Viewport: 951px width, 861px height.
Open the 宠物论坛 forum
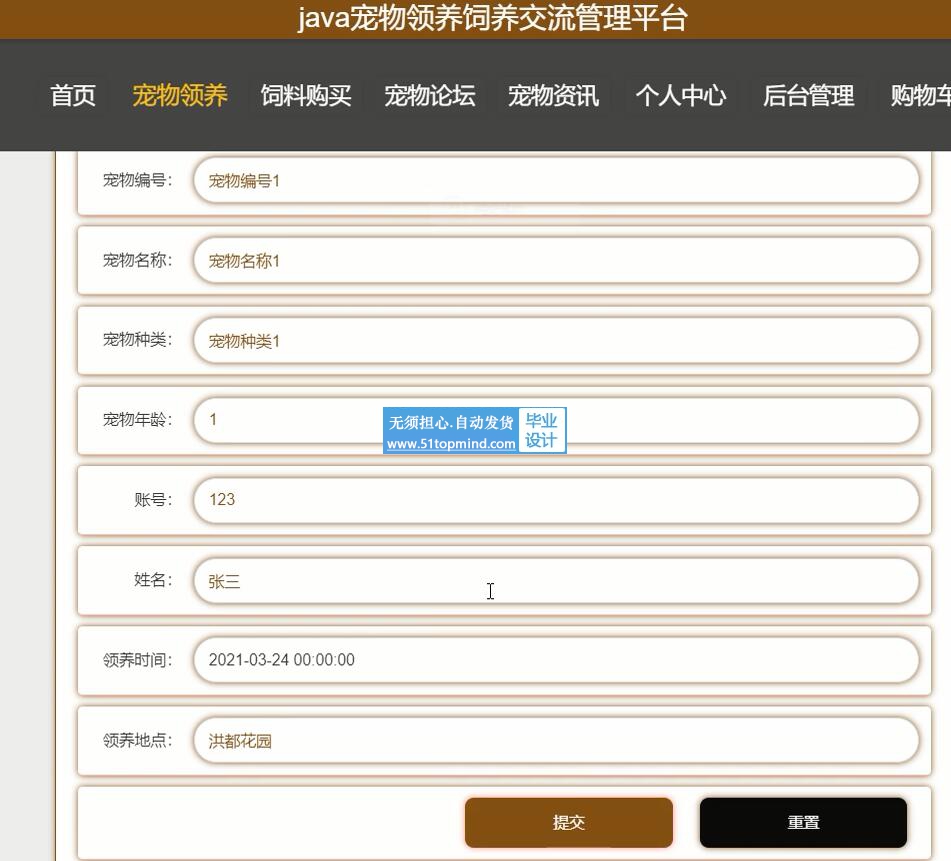[430, 96]
